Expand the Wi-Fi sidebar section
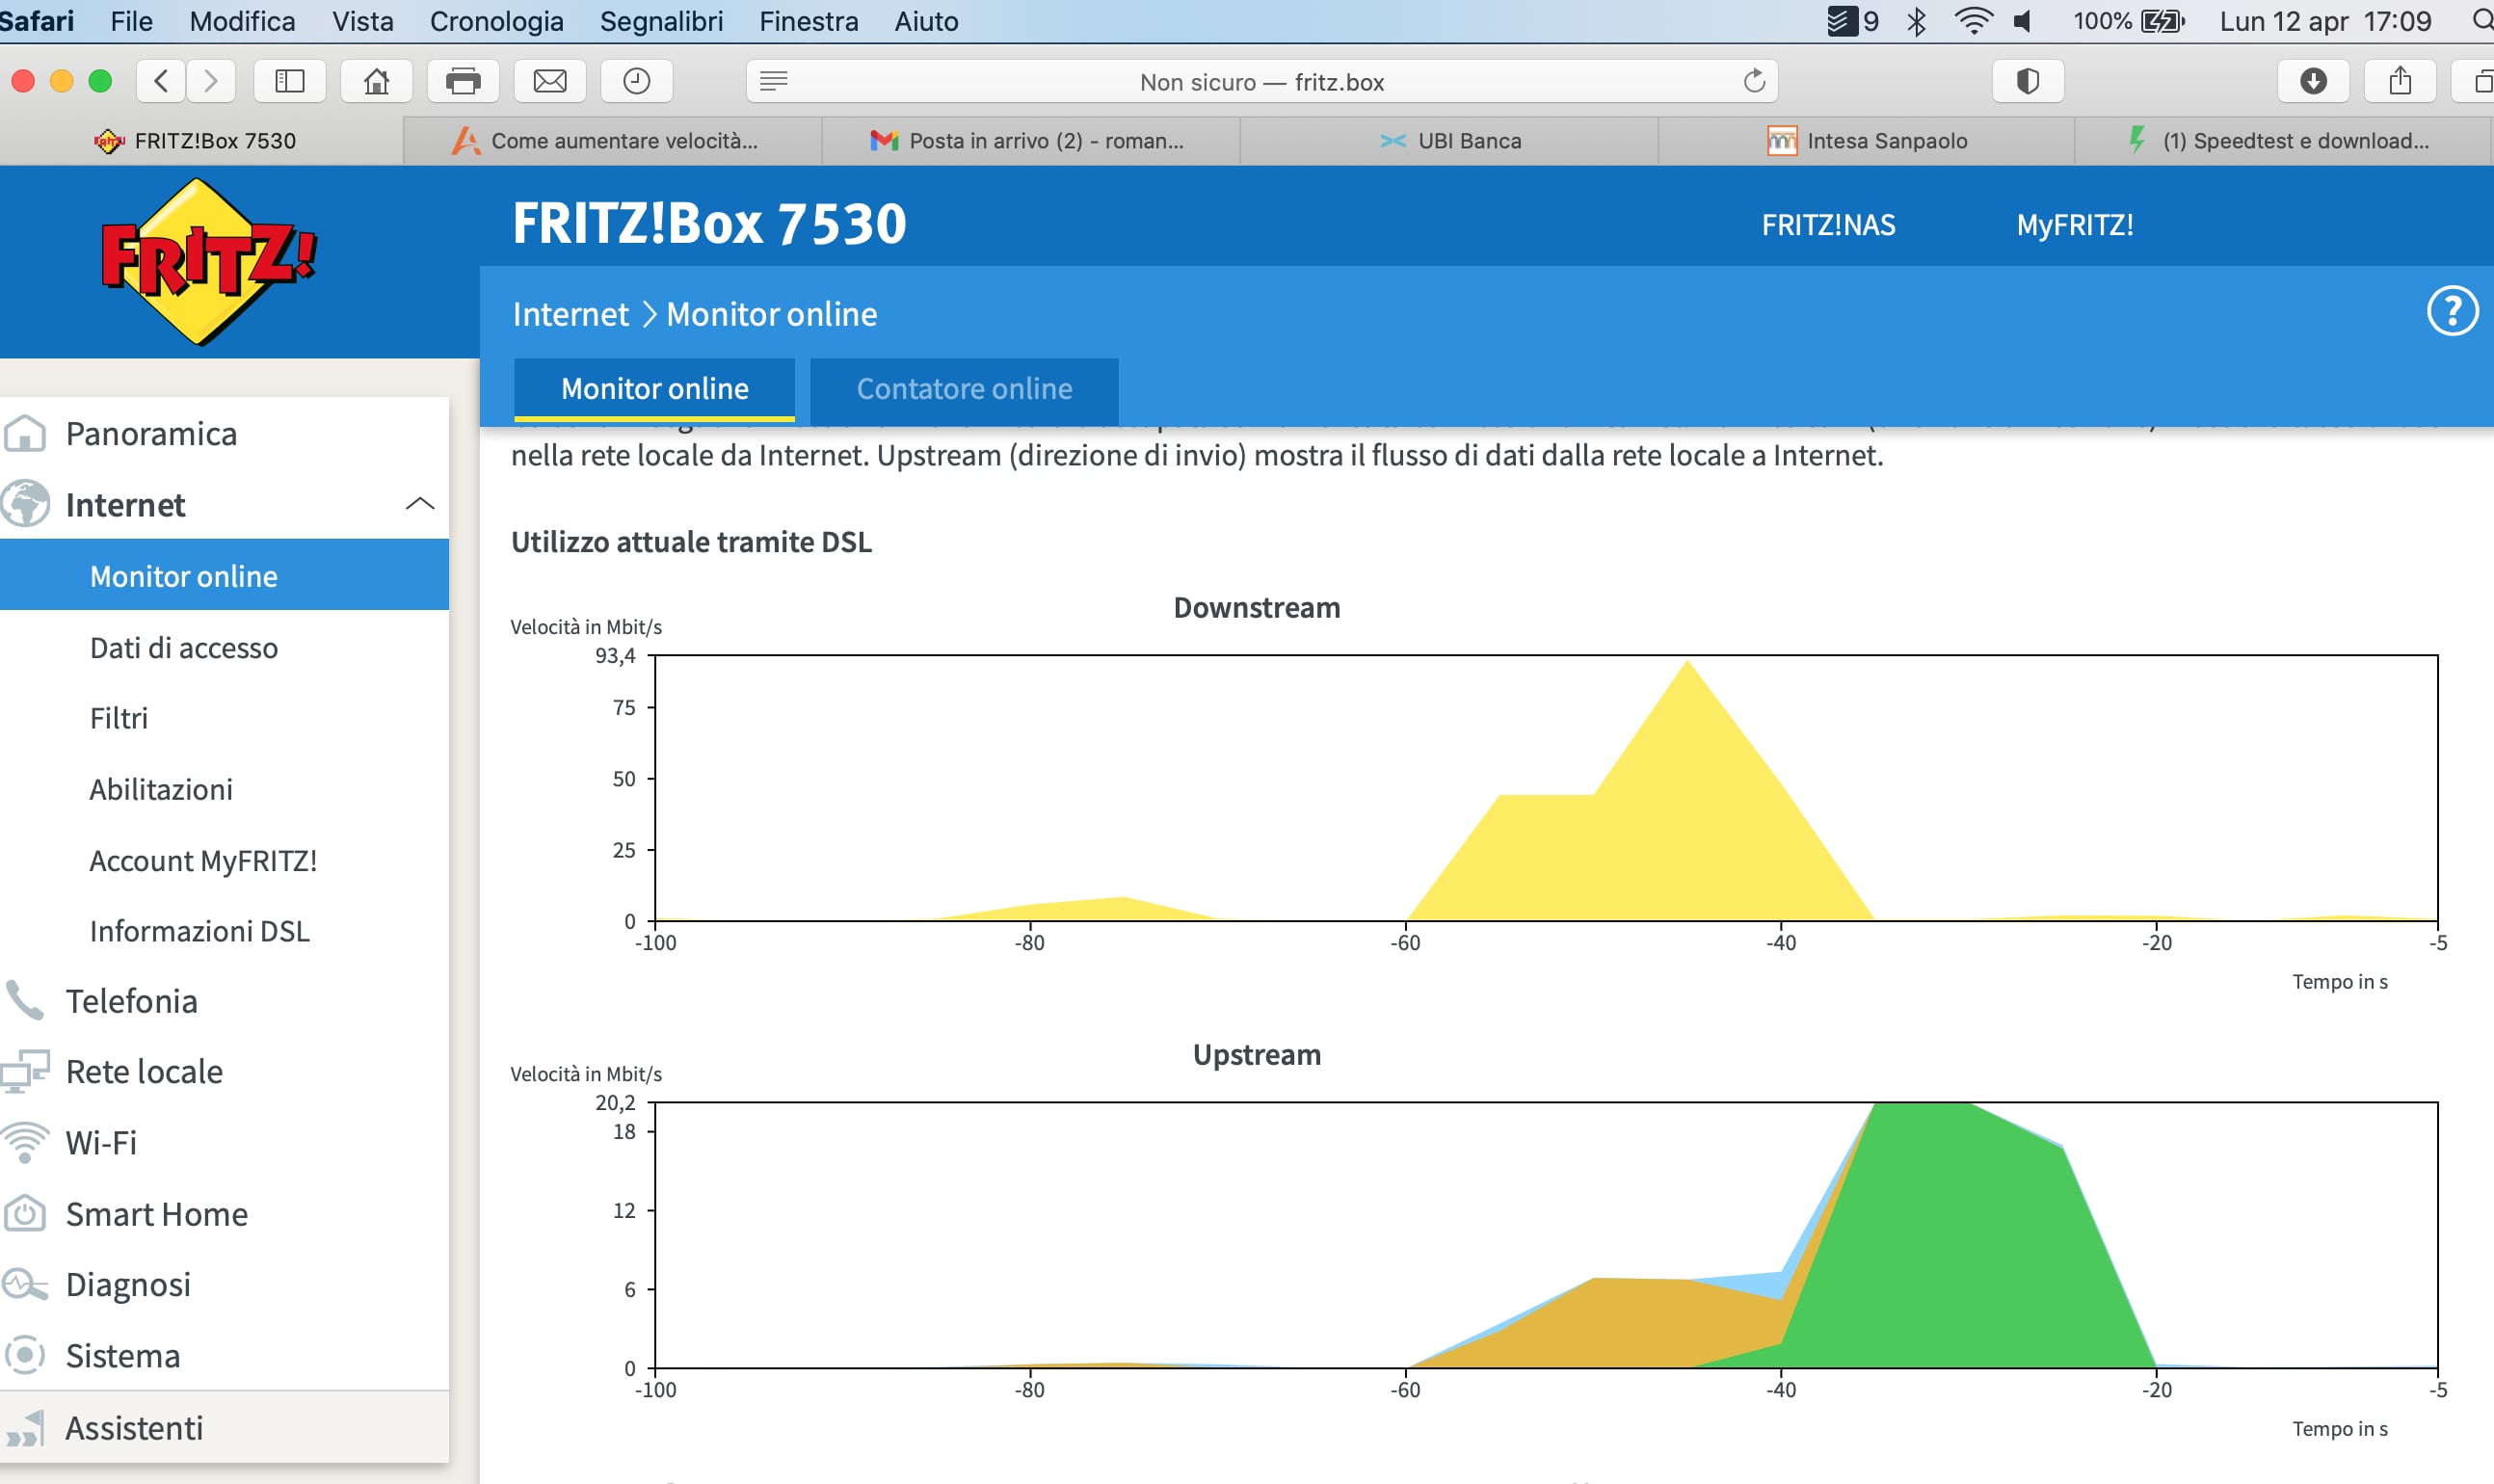Screen dimensions: 2494x1484 tap(101, 1142)
